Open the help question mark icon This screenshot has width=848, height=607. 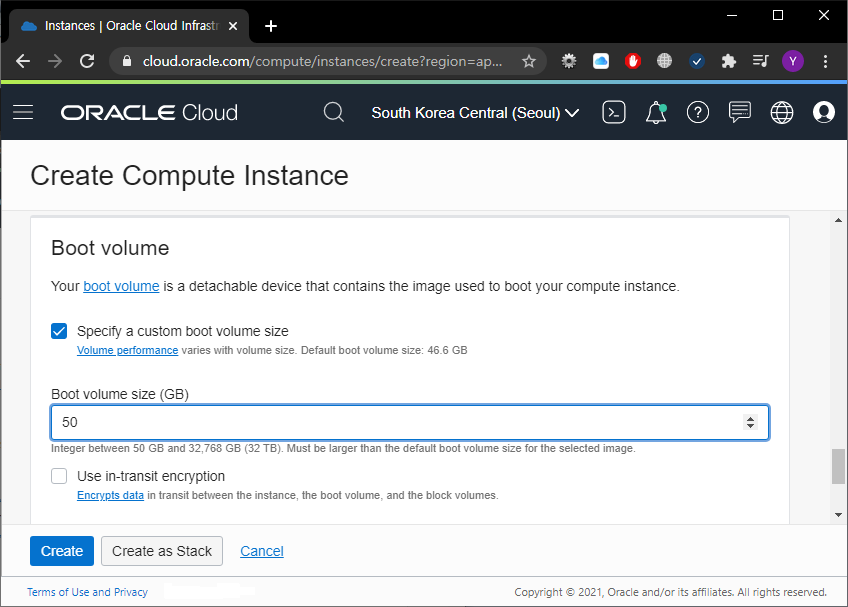(698, 112)
